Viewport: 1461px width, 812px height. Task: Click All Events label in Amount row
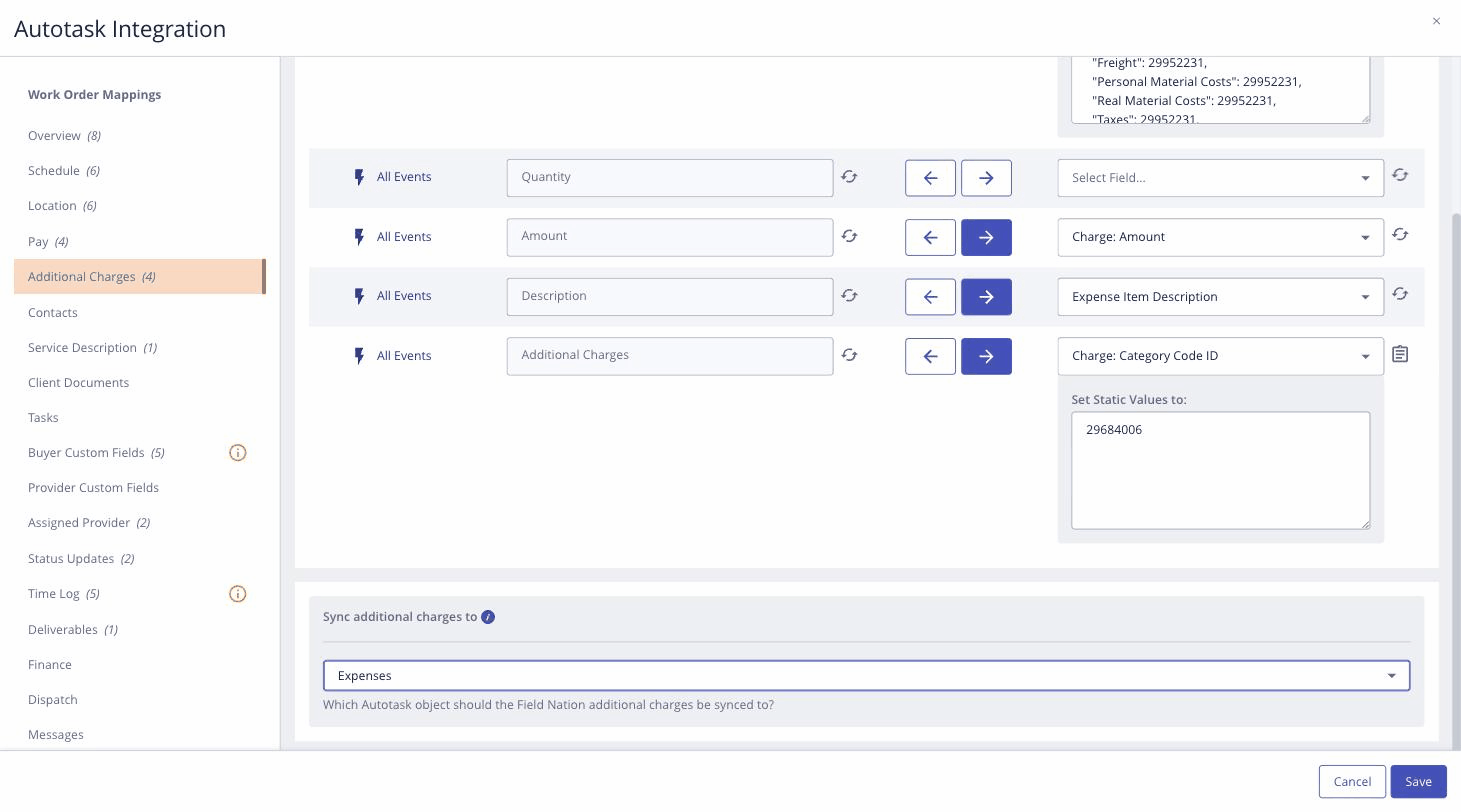pos(404,237)
